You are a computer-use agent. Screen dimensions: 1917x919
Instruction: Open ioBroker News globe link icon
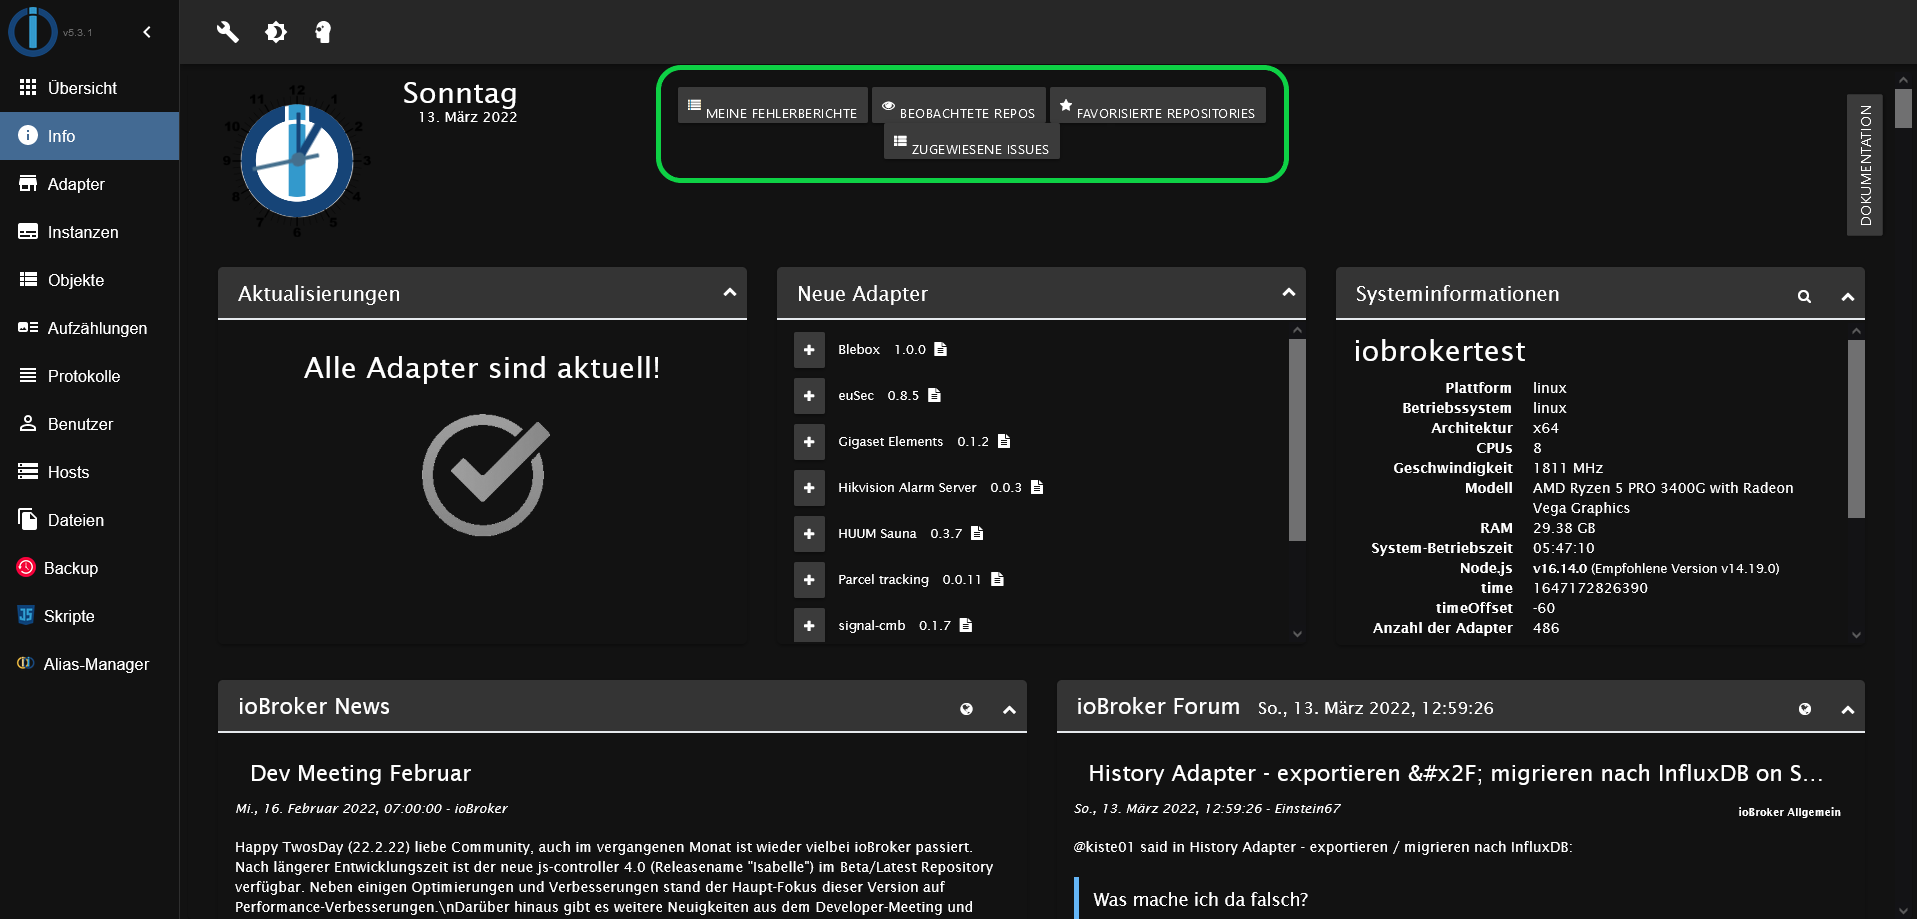click(x=966, y=709)
